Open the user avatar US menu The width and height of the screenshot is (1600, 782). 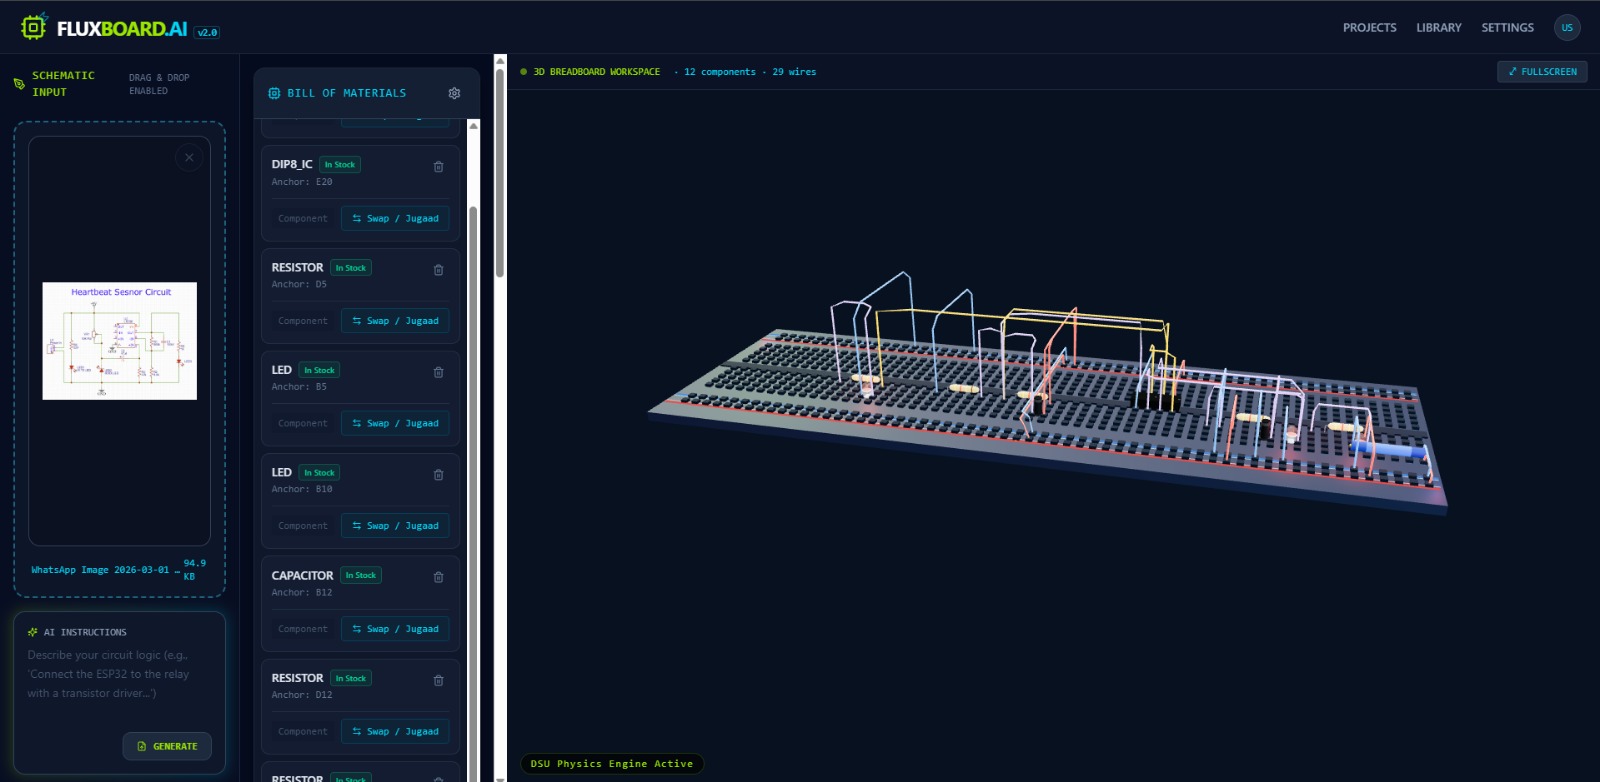pyautogui.click(x=1567, y=28)
